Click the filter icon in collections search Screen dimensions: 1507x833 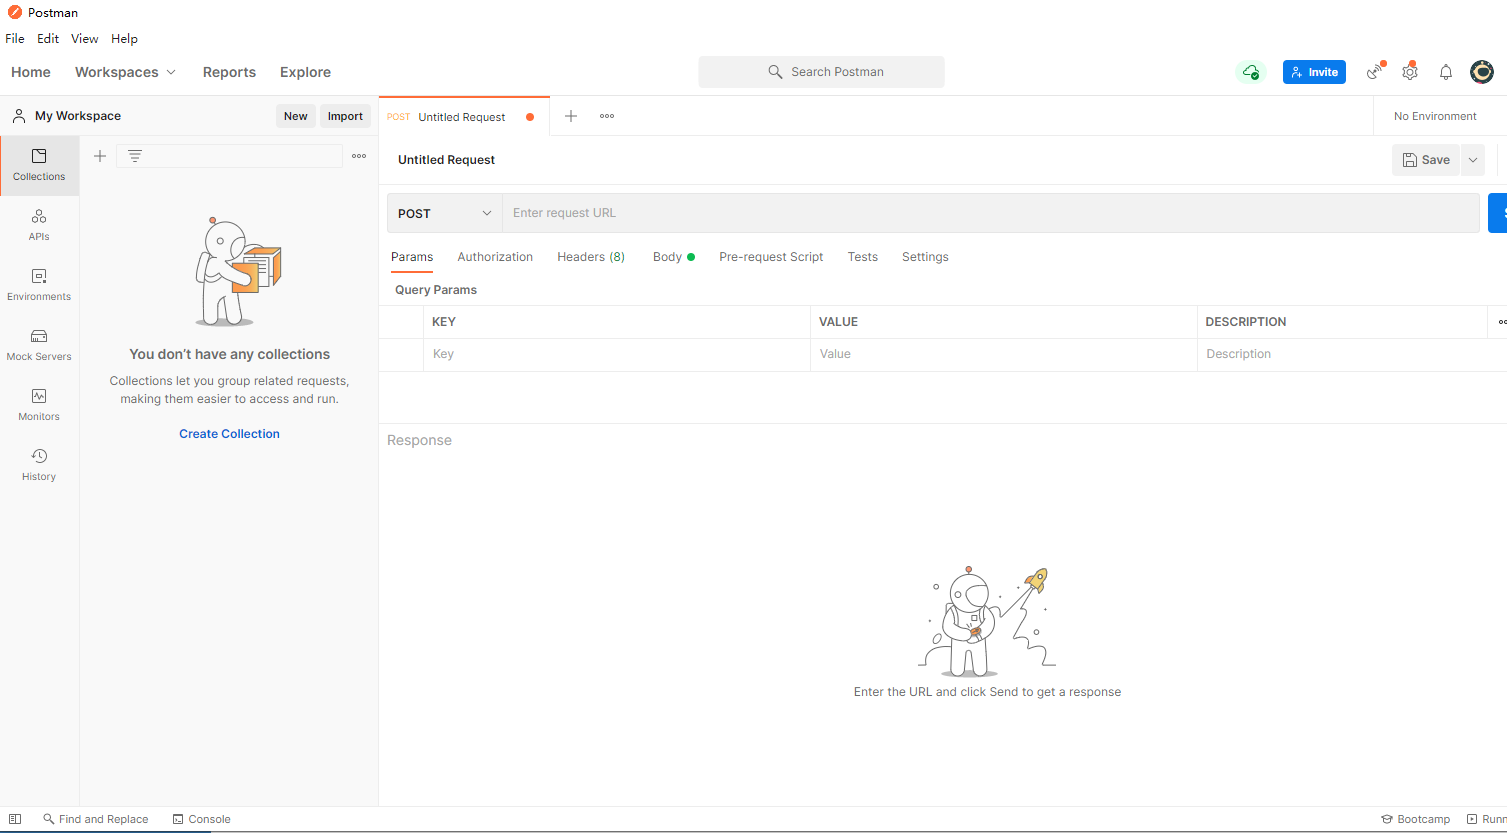coord(135,156)
